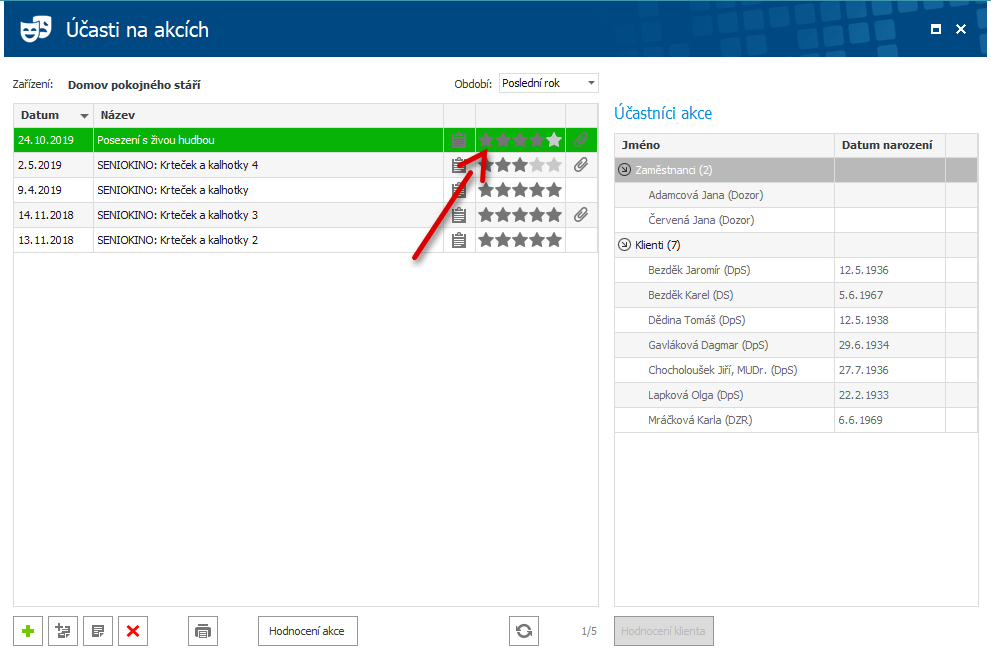The width and height of the screenshot is (991, 658).
Task: Open the edit note icon in bottom toolbar
Action: pos(98,631)
